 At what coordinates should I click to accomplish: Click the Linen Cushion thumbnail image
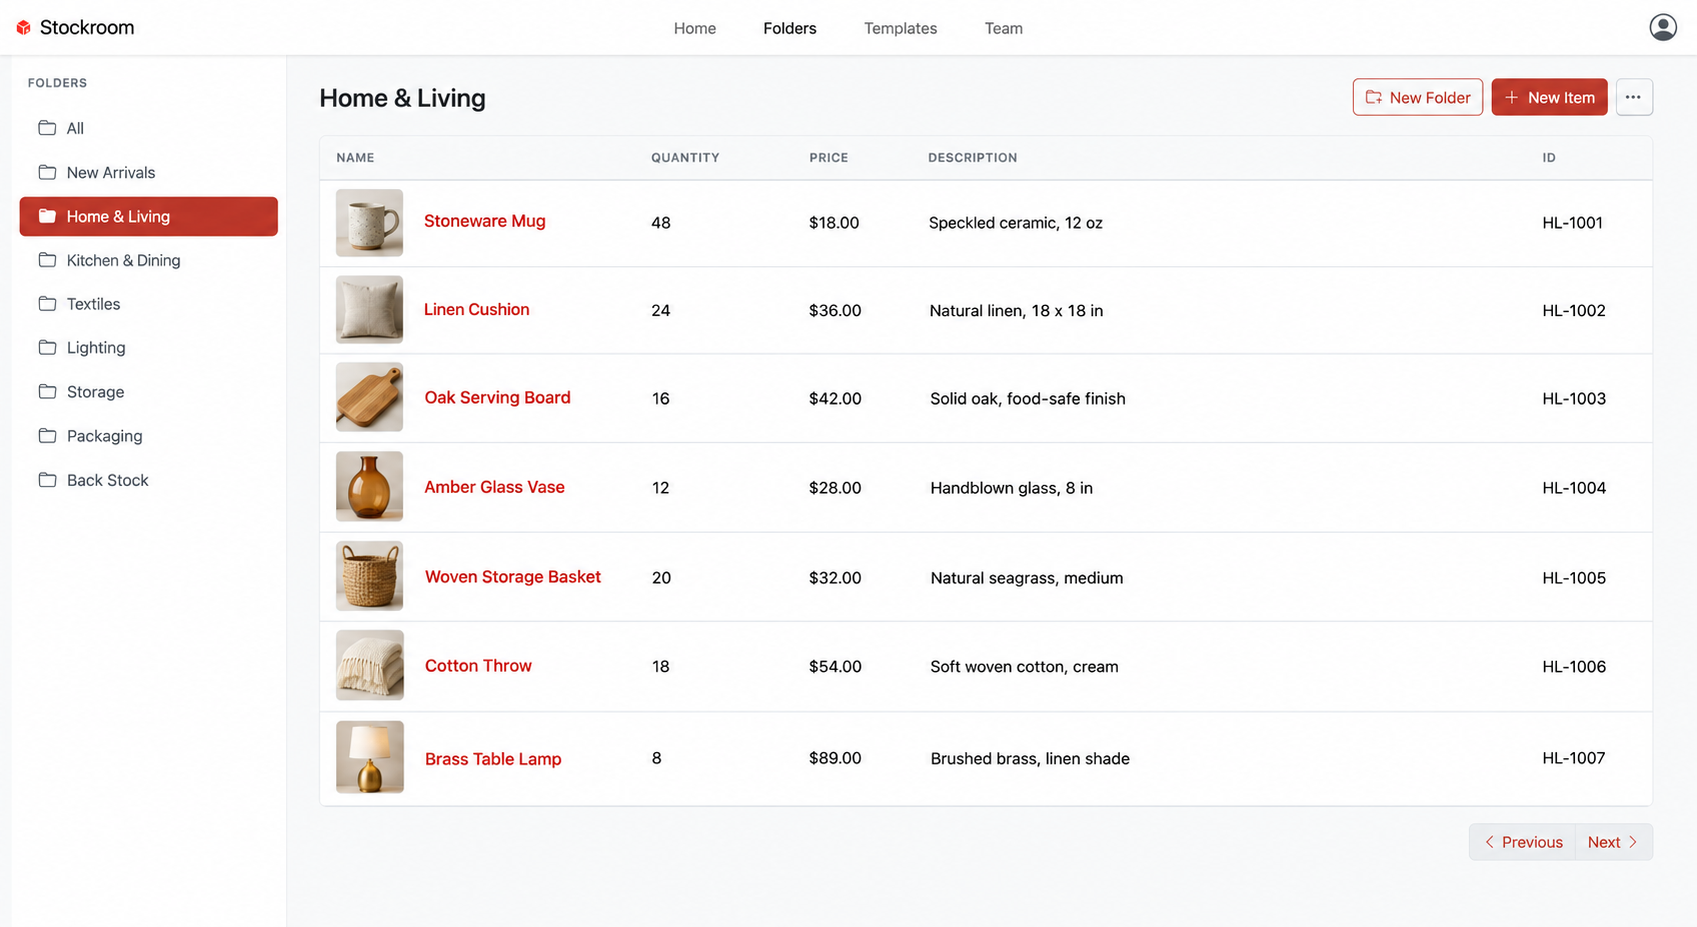[369, 310]
